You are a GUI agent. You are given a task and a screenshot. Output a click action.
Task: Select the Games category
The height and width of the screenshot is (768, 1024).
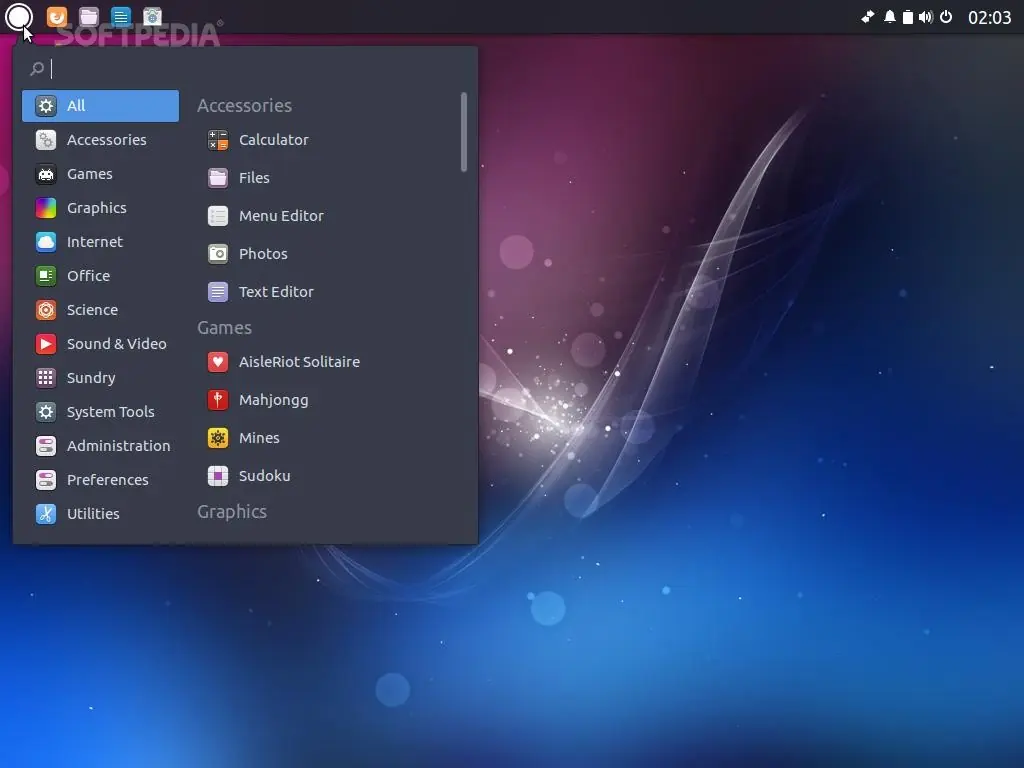pos(90,174)
